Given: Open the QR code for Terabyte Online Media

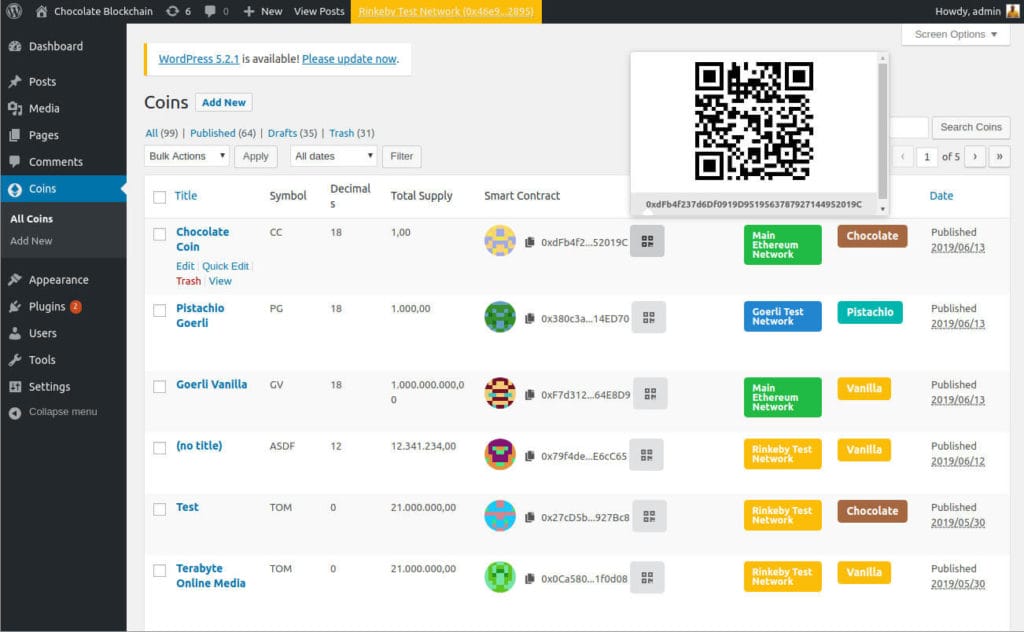Looking at the screenshot, I should (649, 577).
